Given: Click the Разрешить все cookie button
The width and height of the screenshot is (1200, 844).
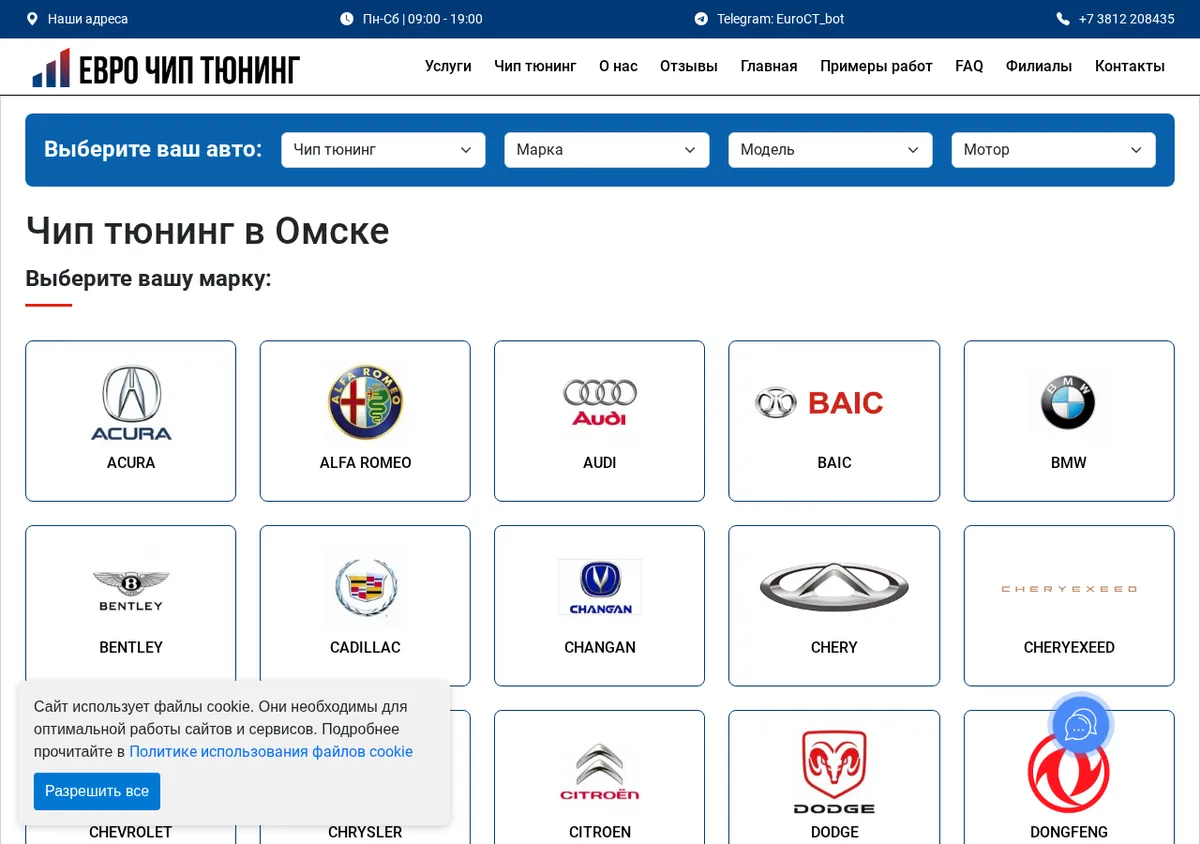Looking at the screenshot, I should pyautogui.click(x=97, y=791).
